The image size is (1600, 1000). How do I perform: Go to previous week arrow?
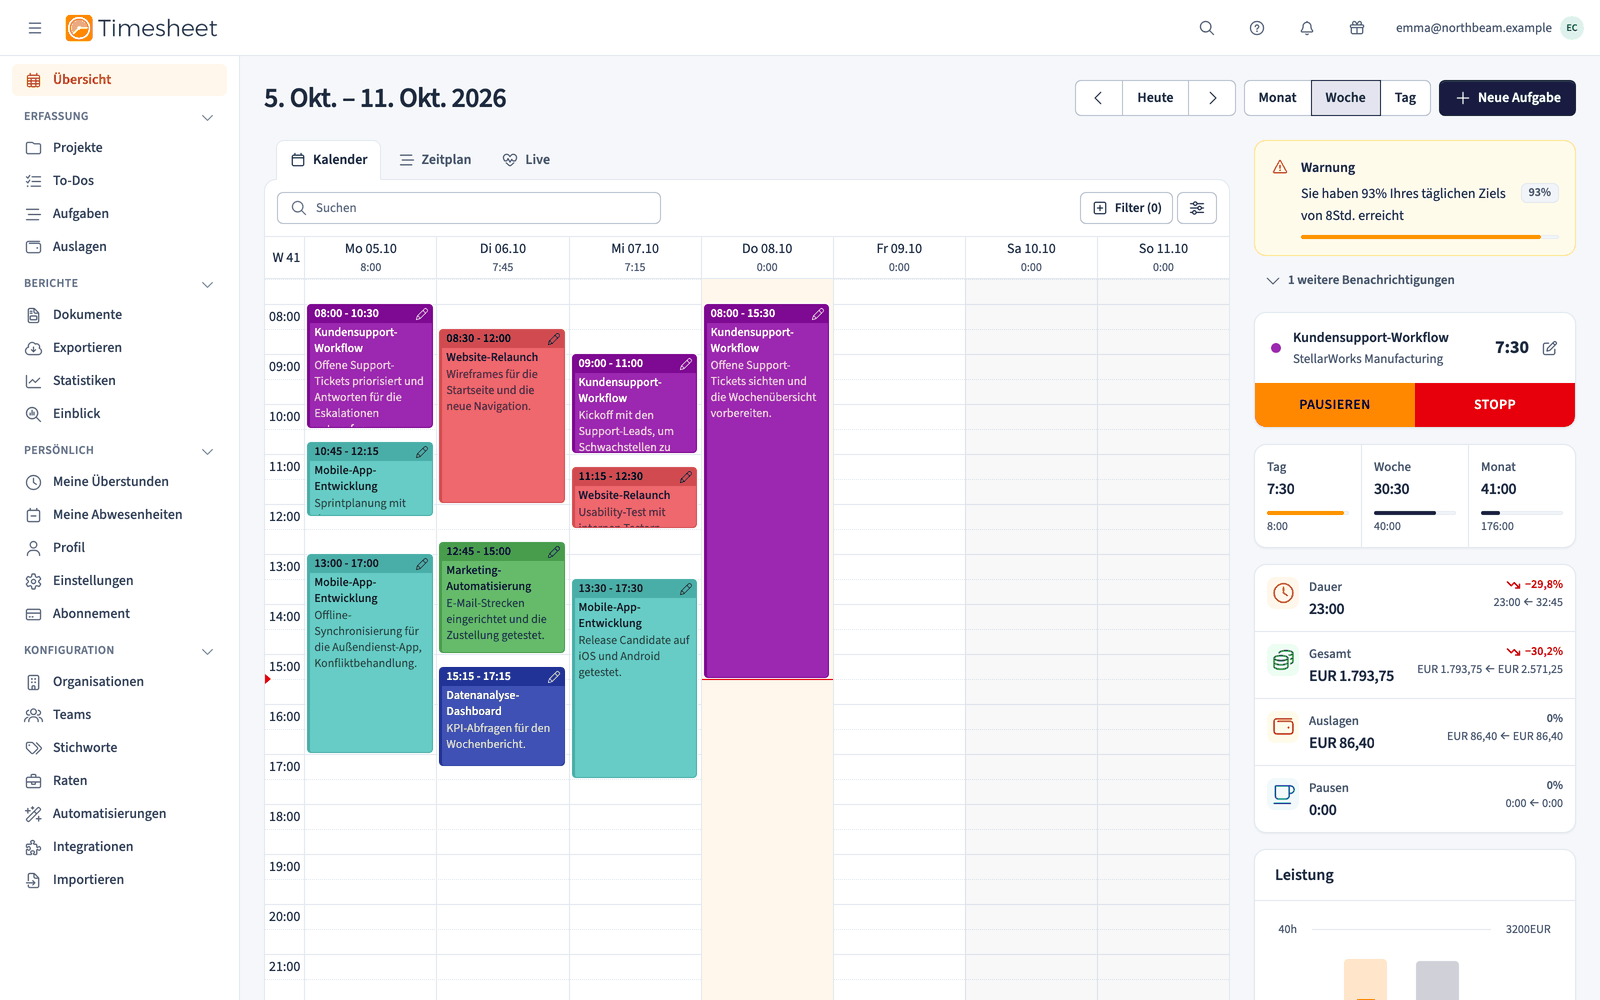[x=1099, y=98]
